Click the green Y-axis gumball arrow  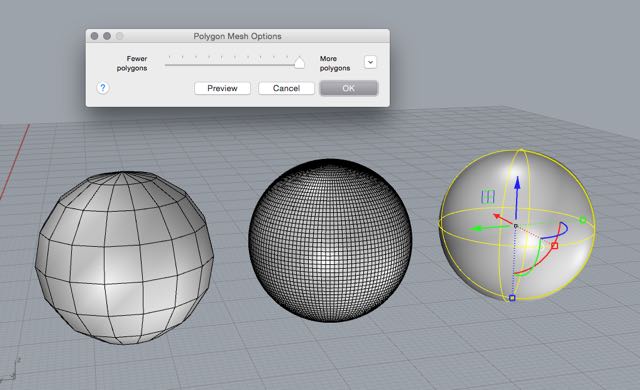(x=490, y=228)
